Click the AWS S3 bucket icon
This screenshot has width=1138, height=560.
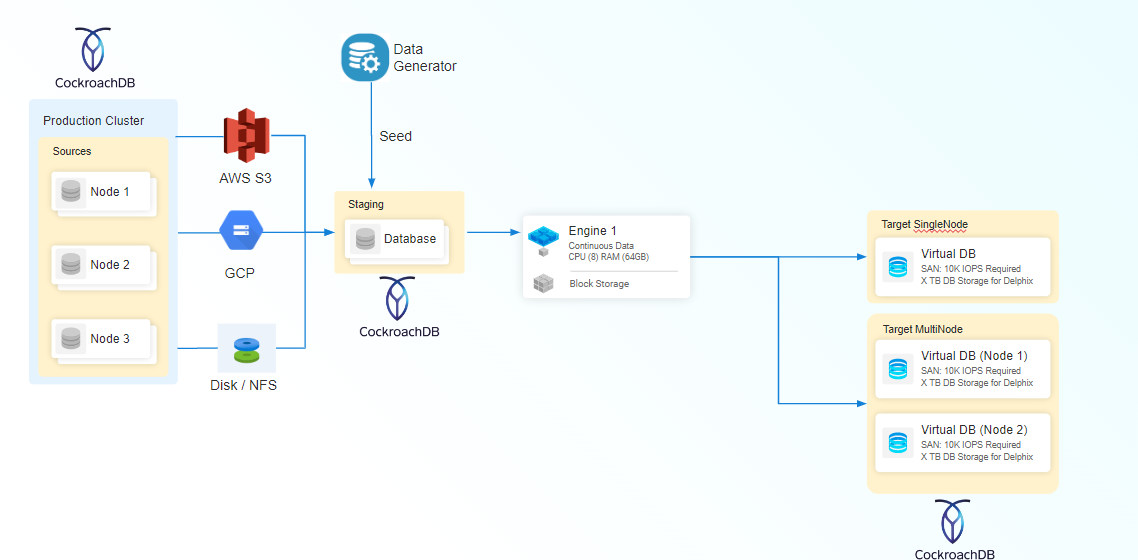click(x=246, y=135)
